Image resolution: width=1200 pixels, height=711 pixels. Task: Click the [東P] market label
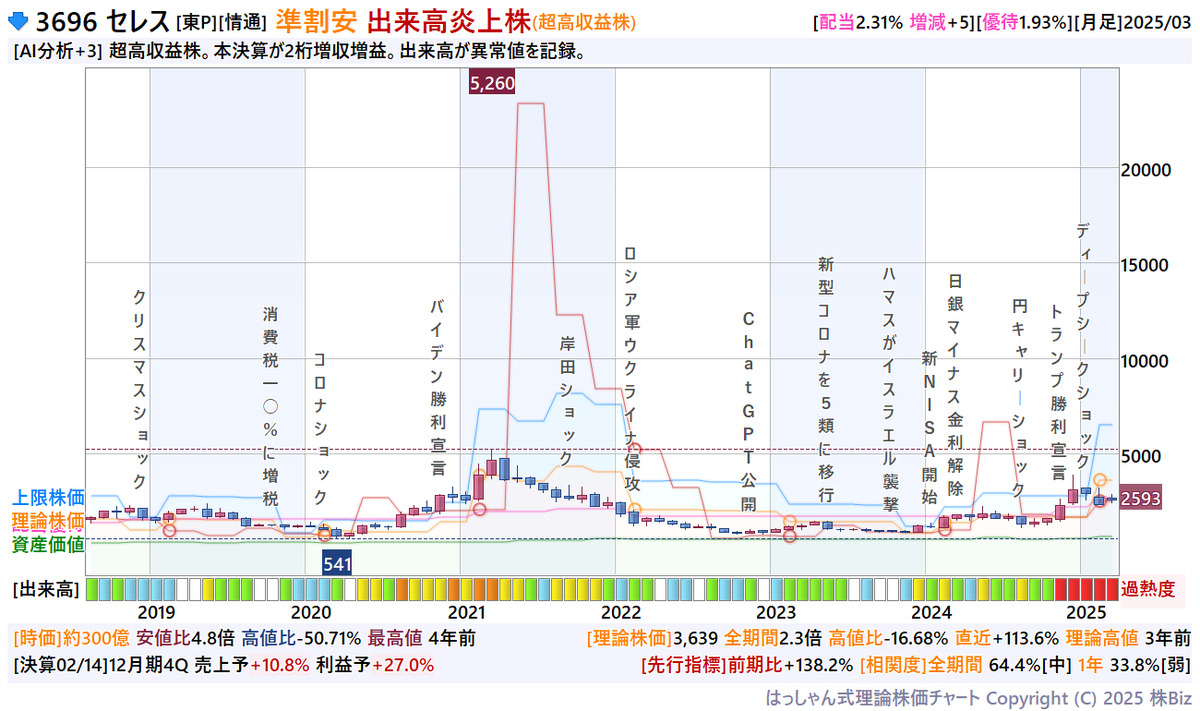(197, 22)
